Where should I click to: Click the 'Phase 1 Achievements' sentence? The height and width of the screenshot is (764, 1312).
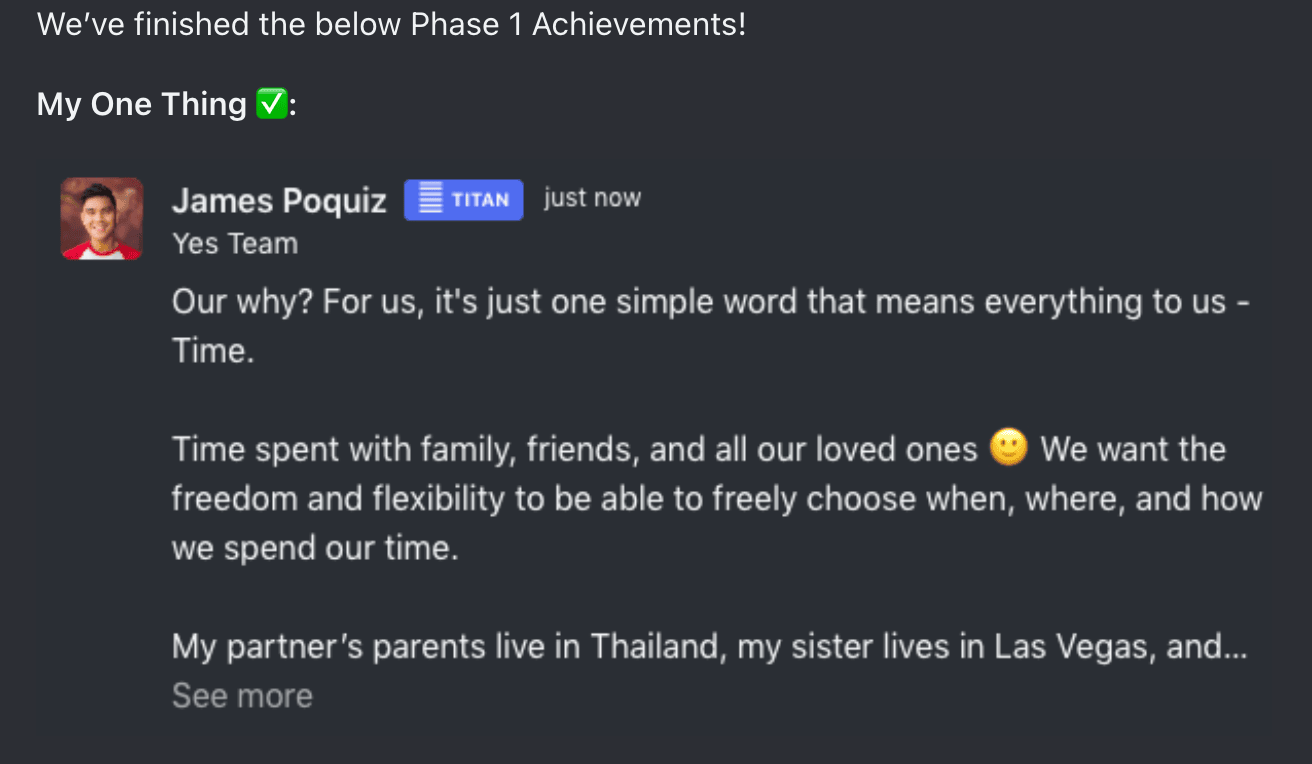[x=392, y=24]
